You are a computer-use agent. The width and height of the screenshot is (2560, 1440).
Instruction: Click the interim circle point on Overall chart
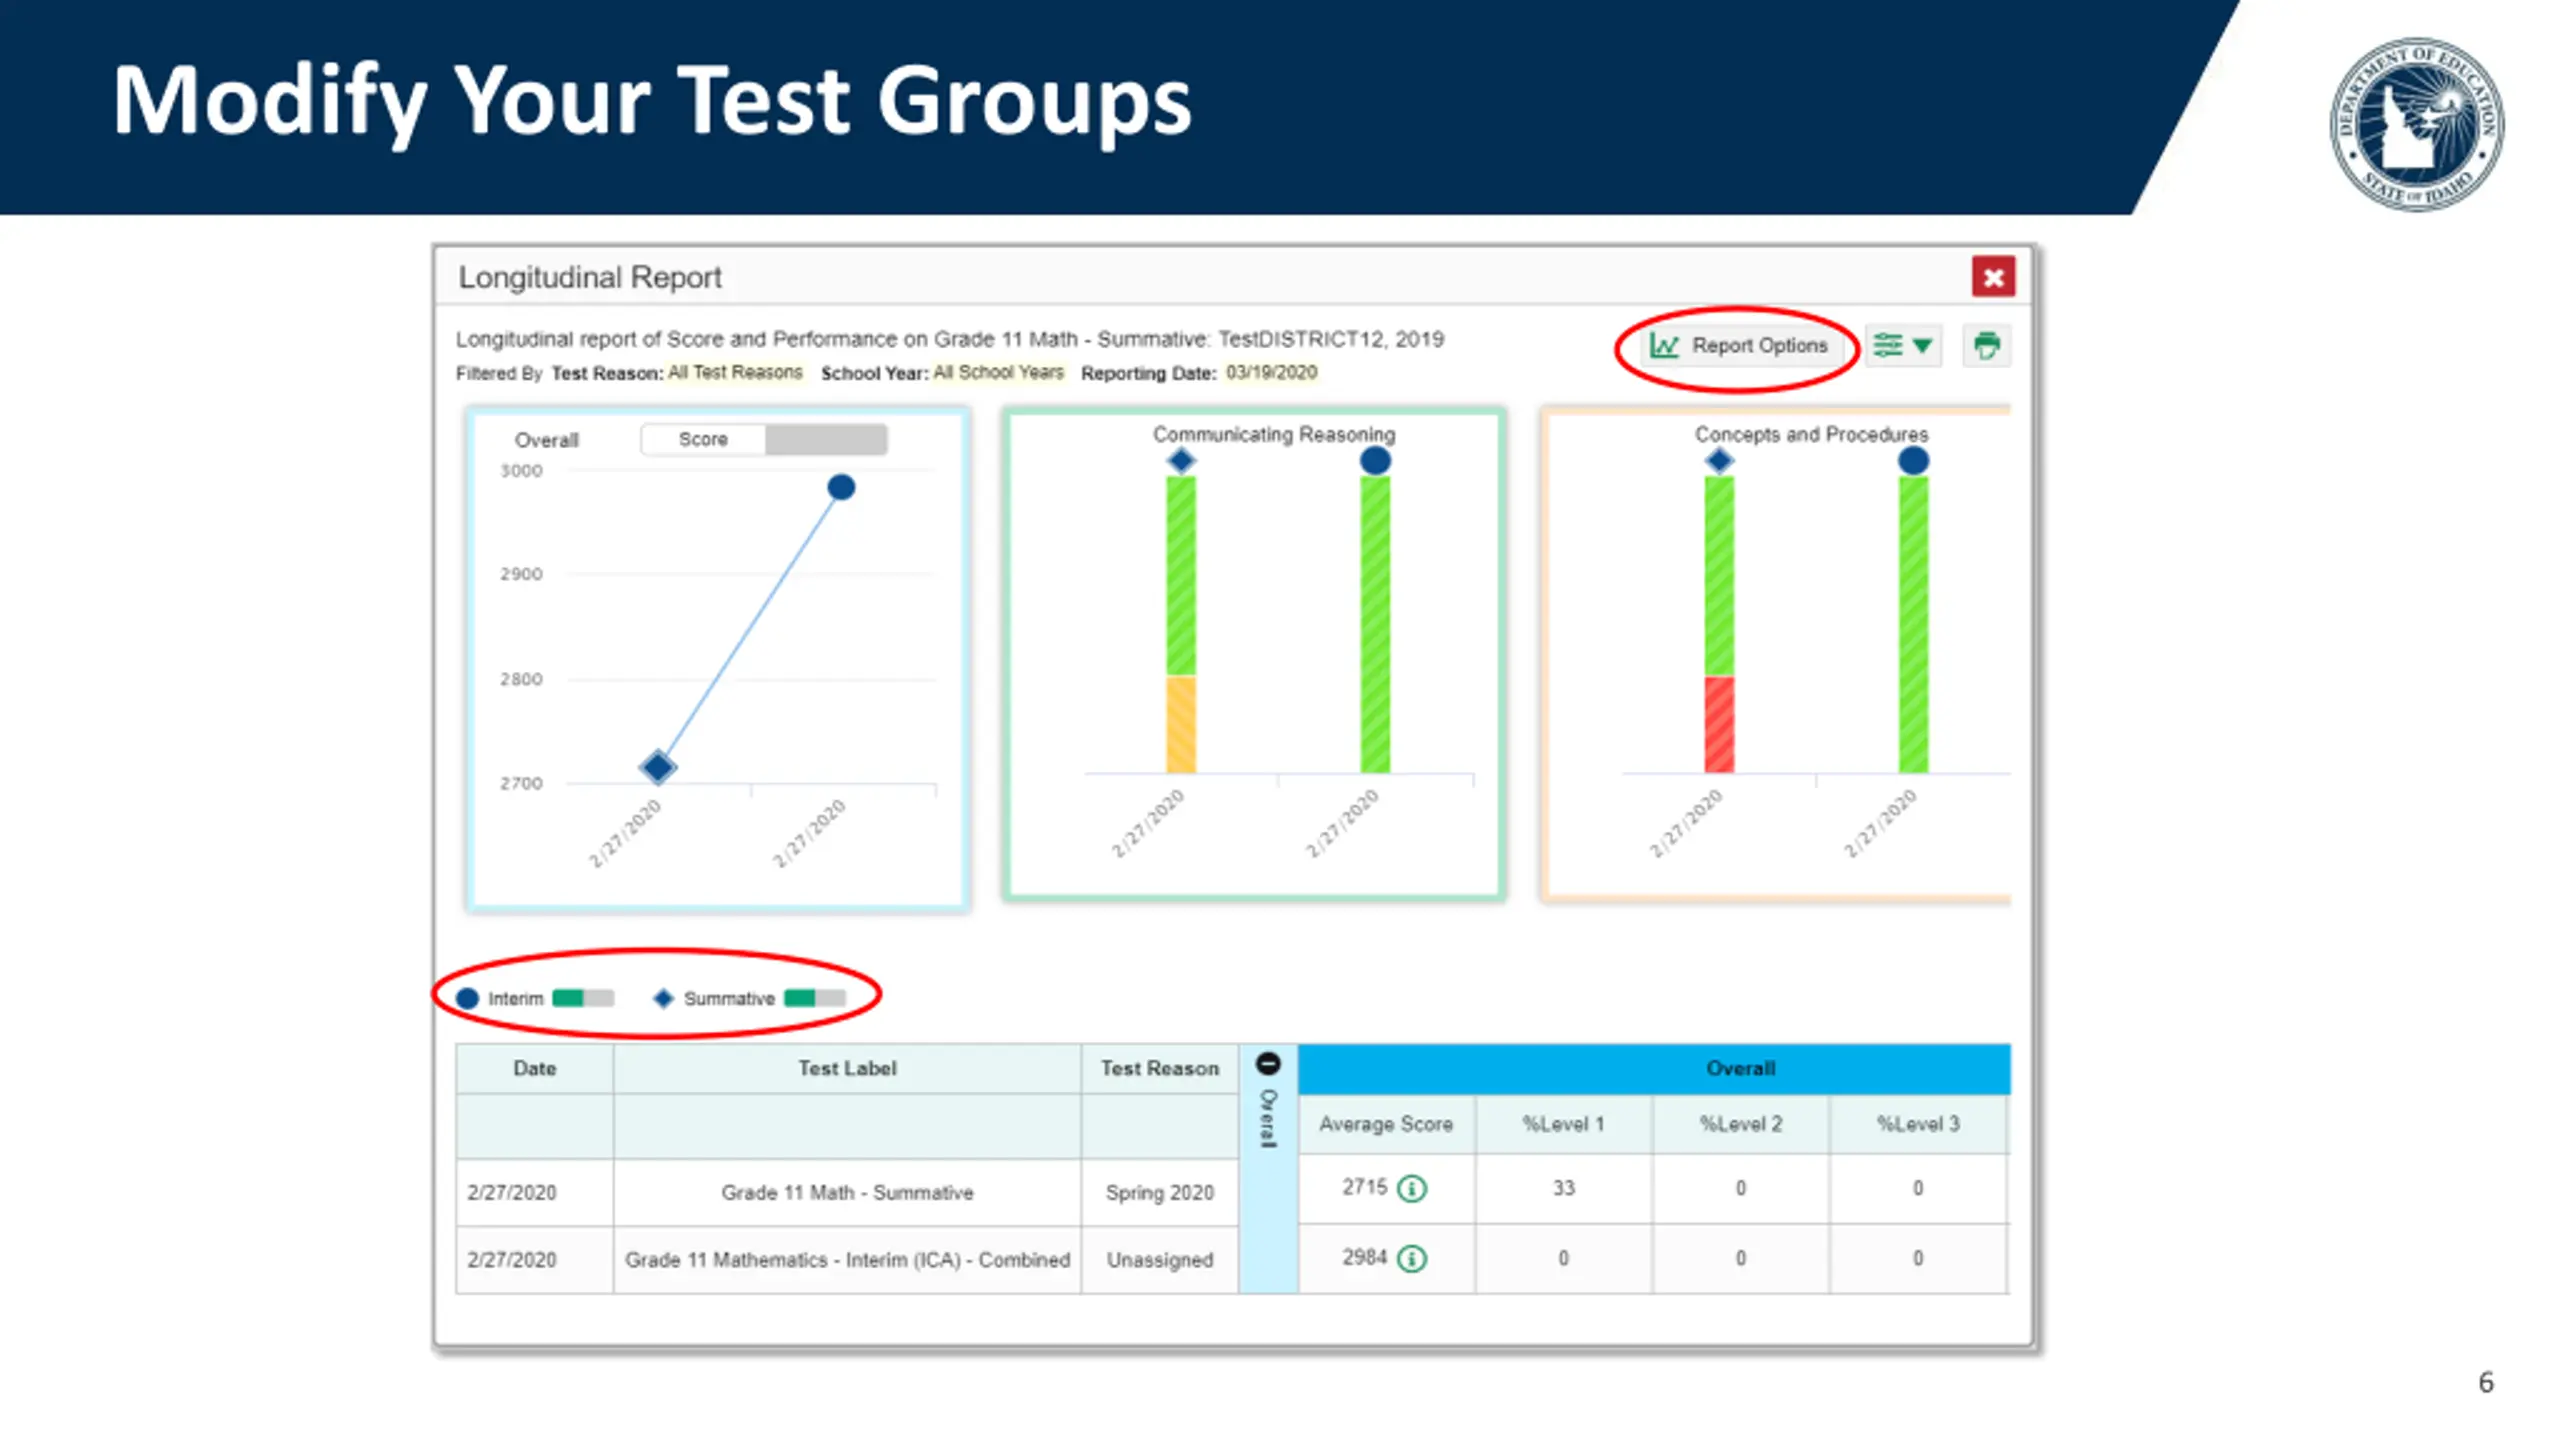[x=841, y=487]
